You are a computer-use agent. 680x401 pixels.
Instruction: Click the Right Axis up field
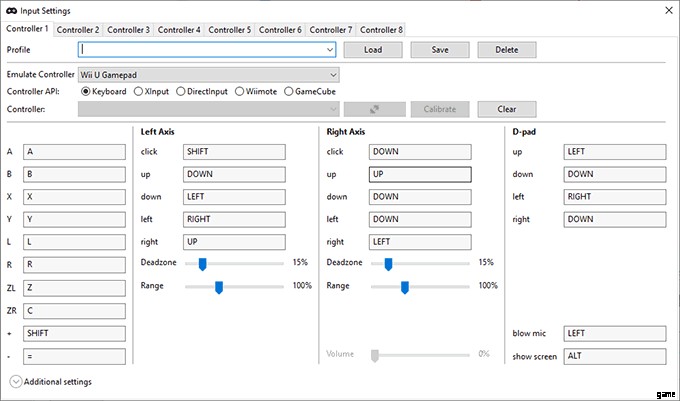(x=420, y=174)
